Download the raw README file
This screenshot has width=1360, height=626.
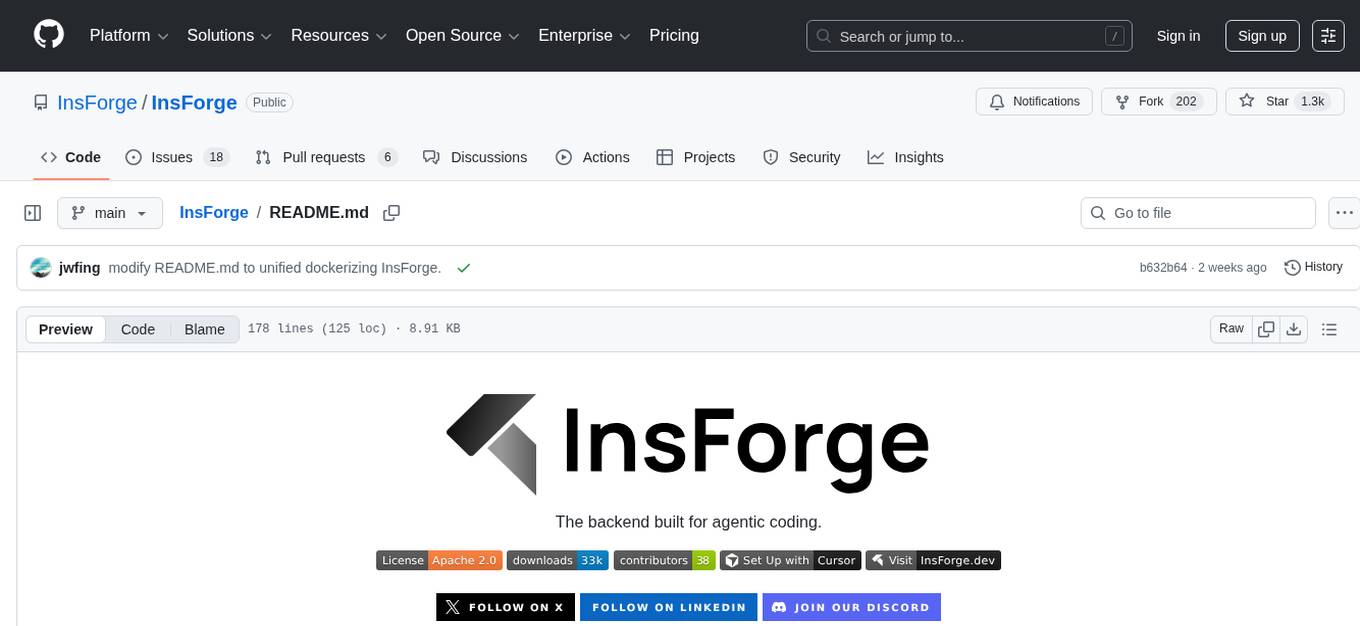[x=1294, y=328]
